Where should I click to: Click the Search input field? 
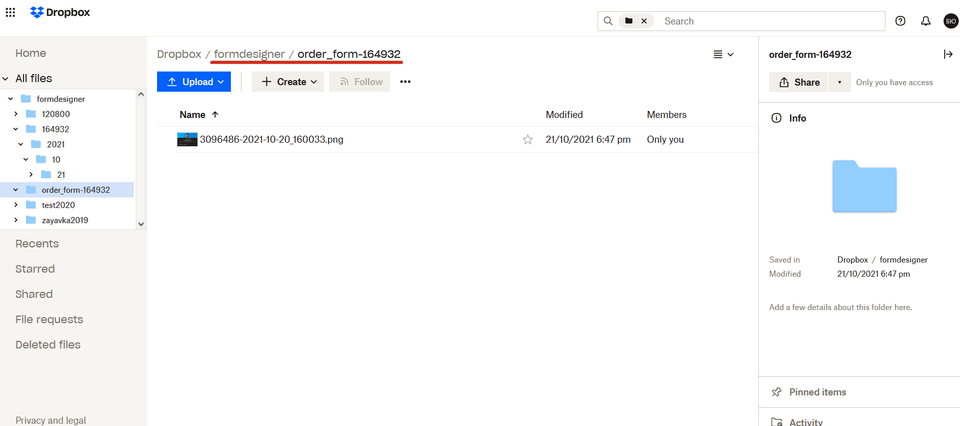point(770,21)
